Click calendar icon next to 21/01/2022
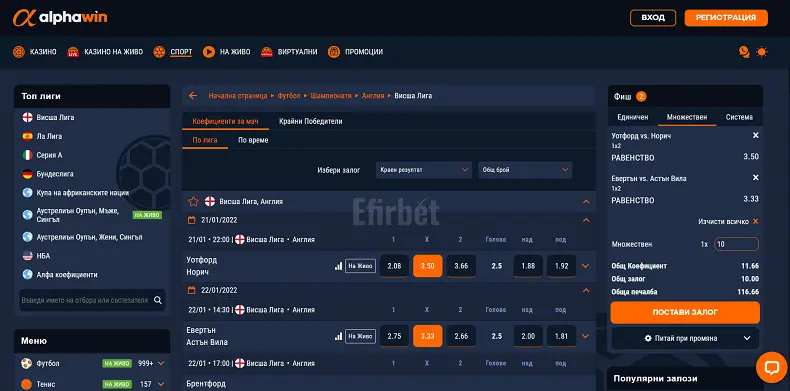The width and height of the screenshot is (790, 391). pos(191,220)
